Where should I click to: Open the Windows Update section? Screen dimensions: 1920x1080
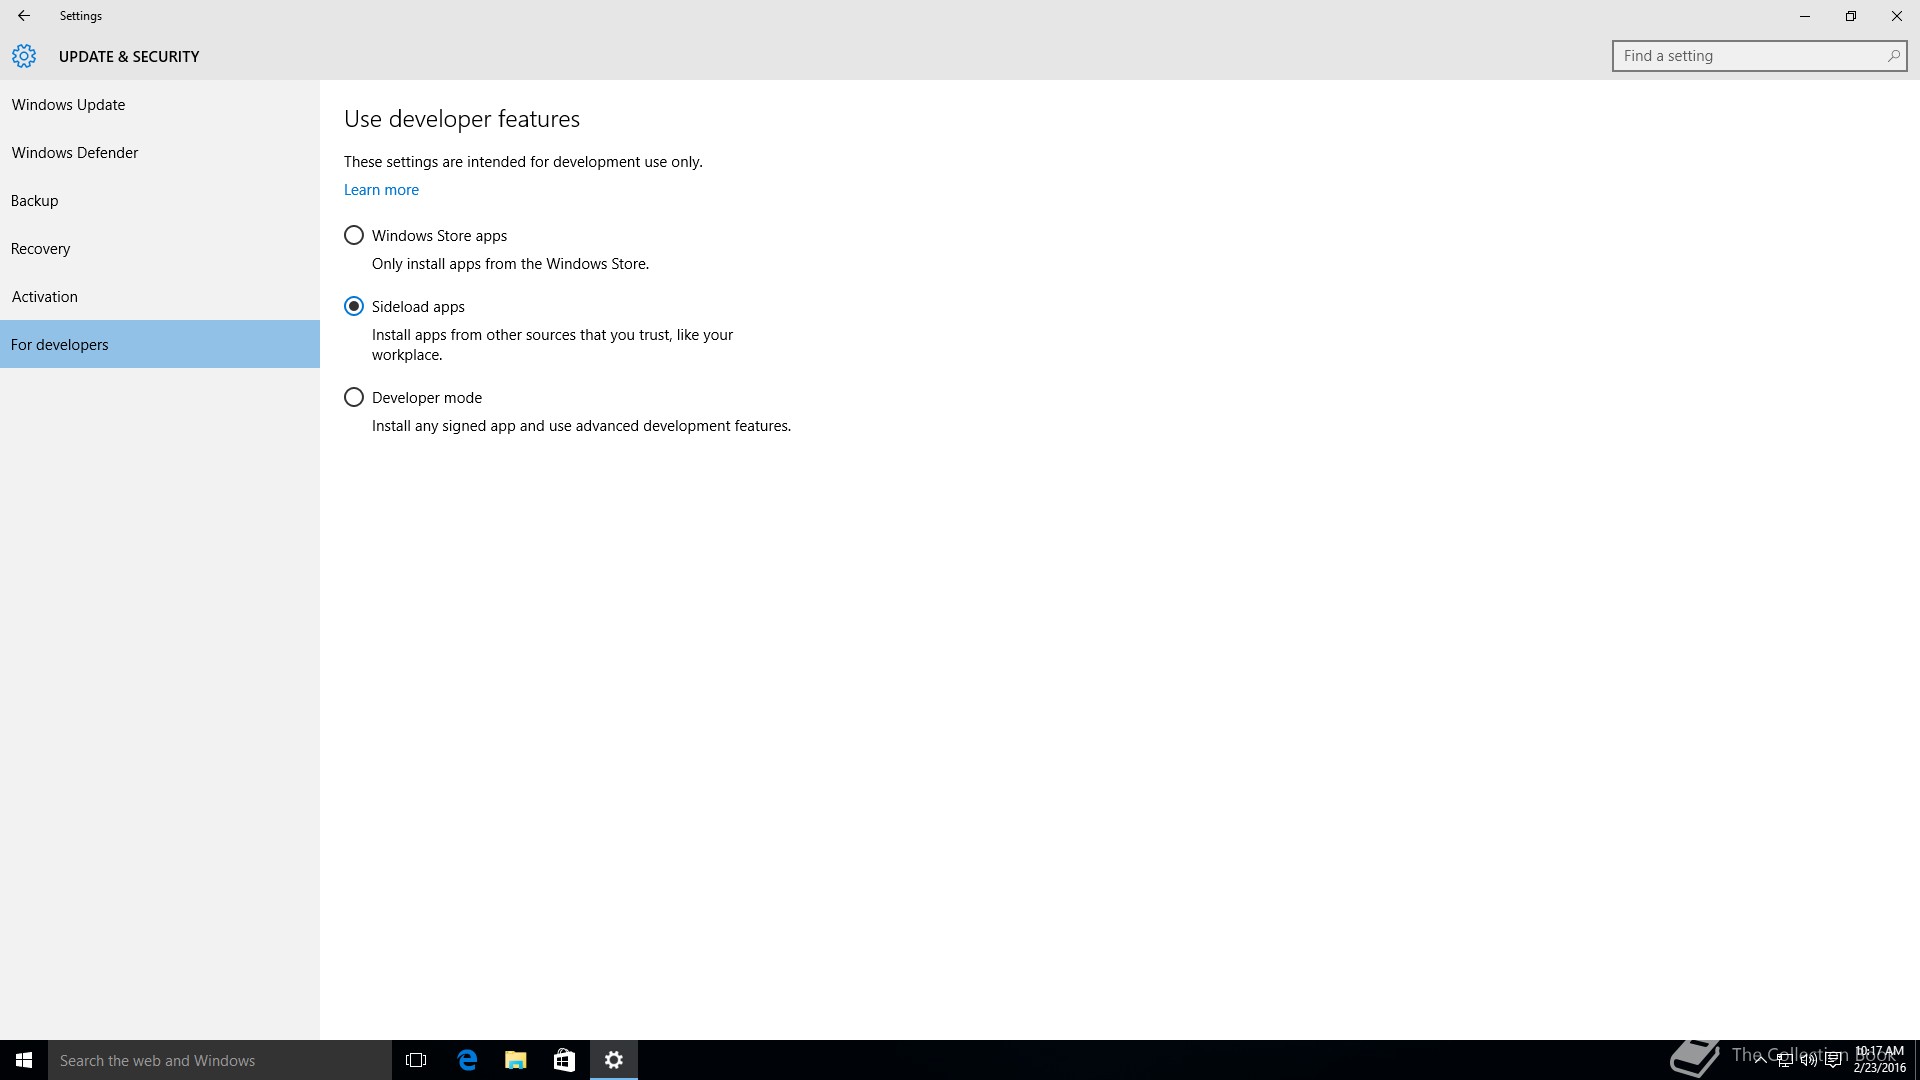pos(68,105)
